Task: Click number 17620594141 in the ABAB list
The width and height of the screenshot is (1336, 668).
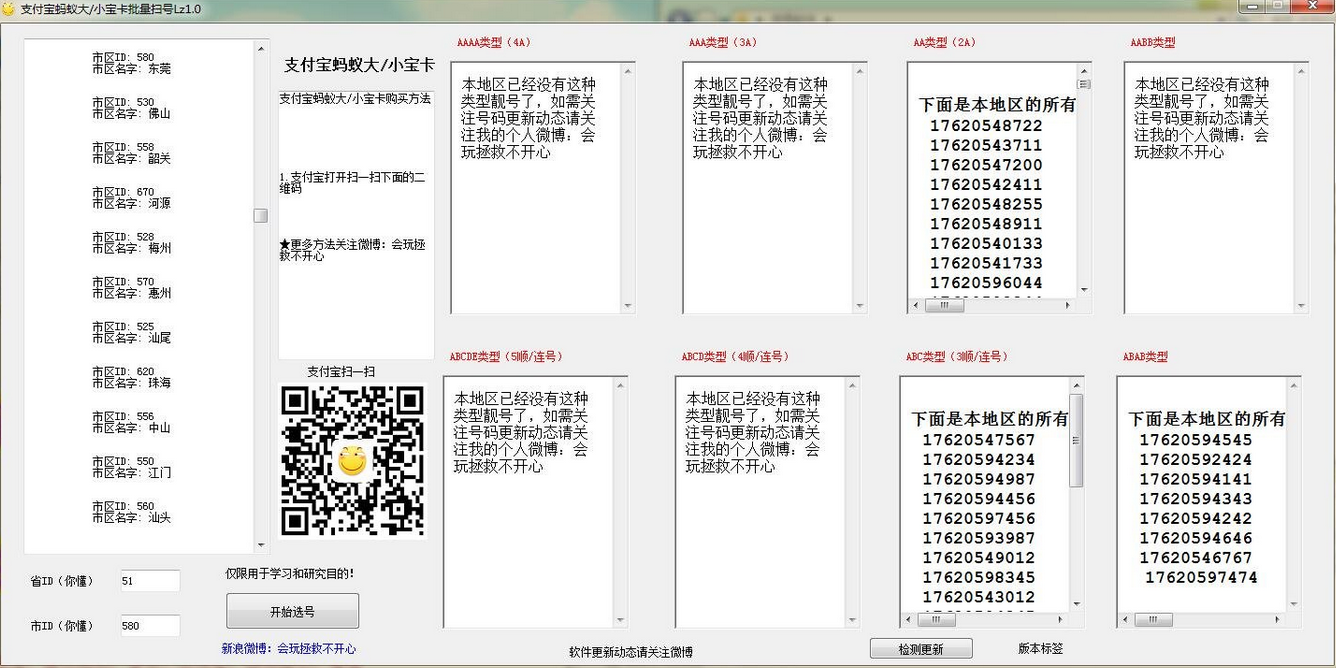Action: tap(1196, 479)
